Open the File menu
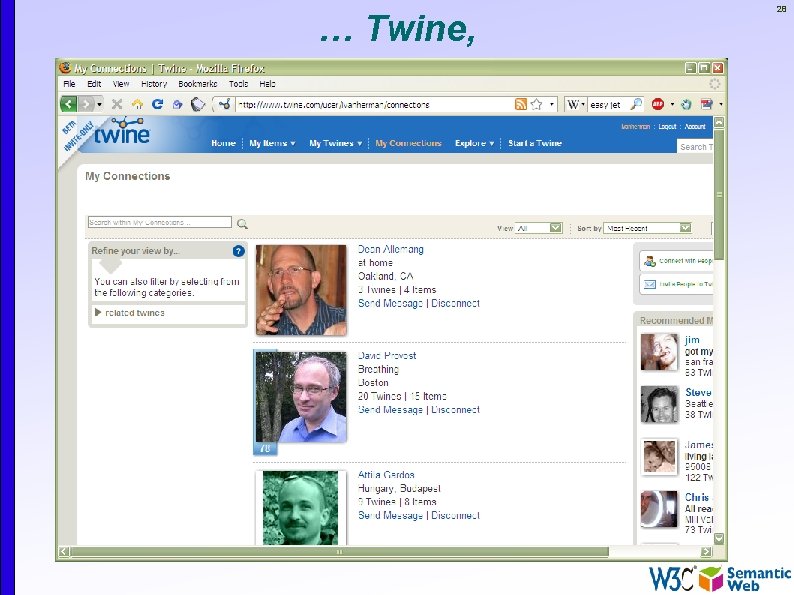Image resolution: width=794 pixels, height=595 pixels. pyautogui.click(x=69, y=84)
